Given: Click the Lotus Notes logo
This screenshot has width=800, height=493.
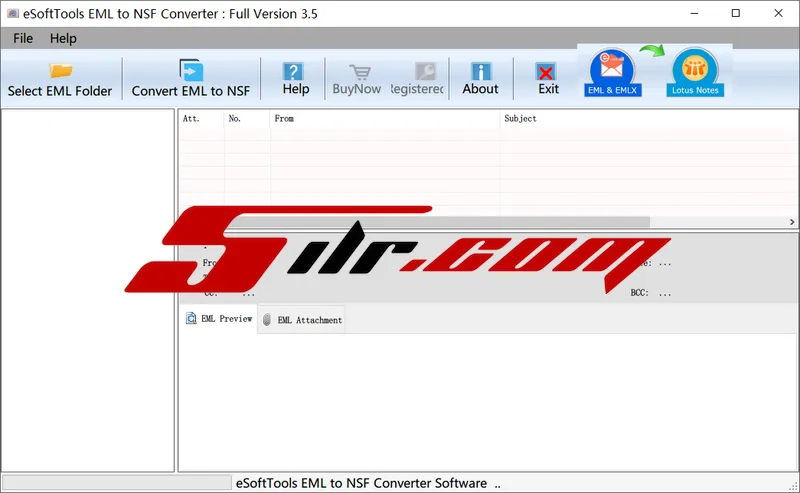Looking at the screenshot, I should [695, 72].
